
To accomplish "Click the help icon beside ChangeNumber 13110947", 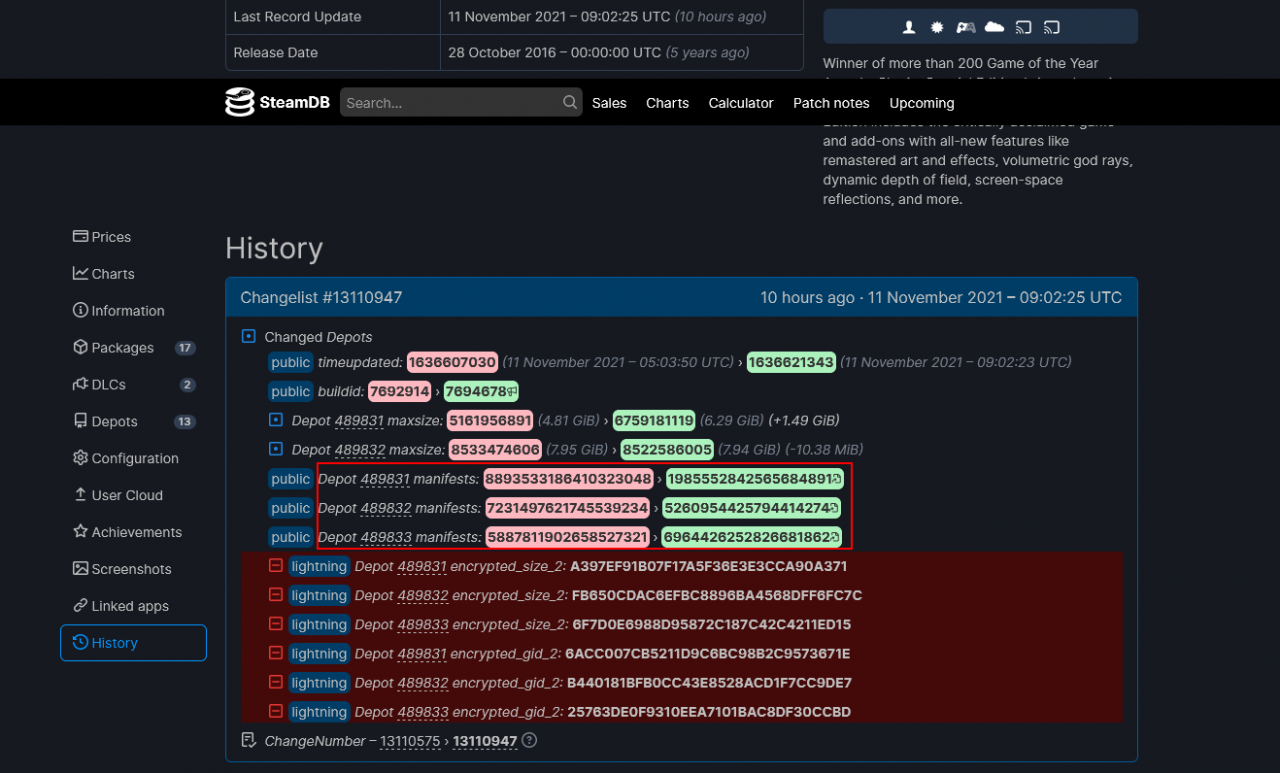I will (530, 741).
